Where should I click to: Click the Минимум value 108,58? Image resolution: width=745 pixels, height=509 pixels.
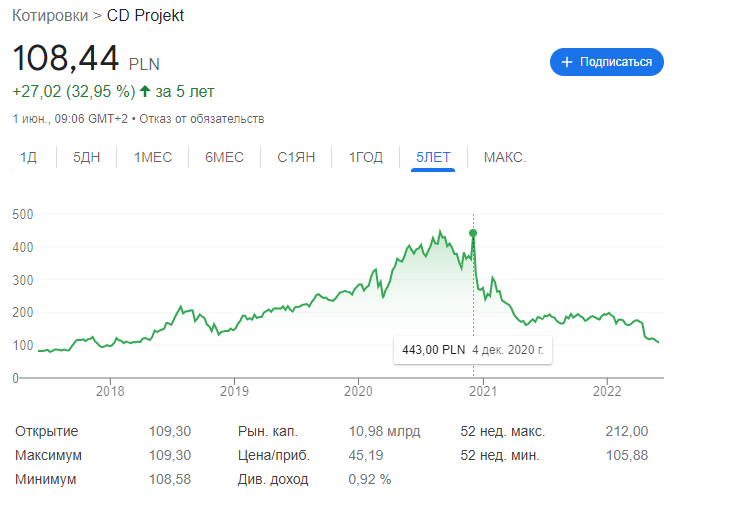click(x=170, y=479)
